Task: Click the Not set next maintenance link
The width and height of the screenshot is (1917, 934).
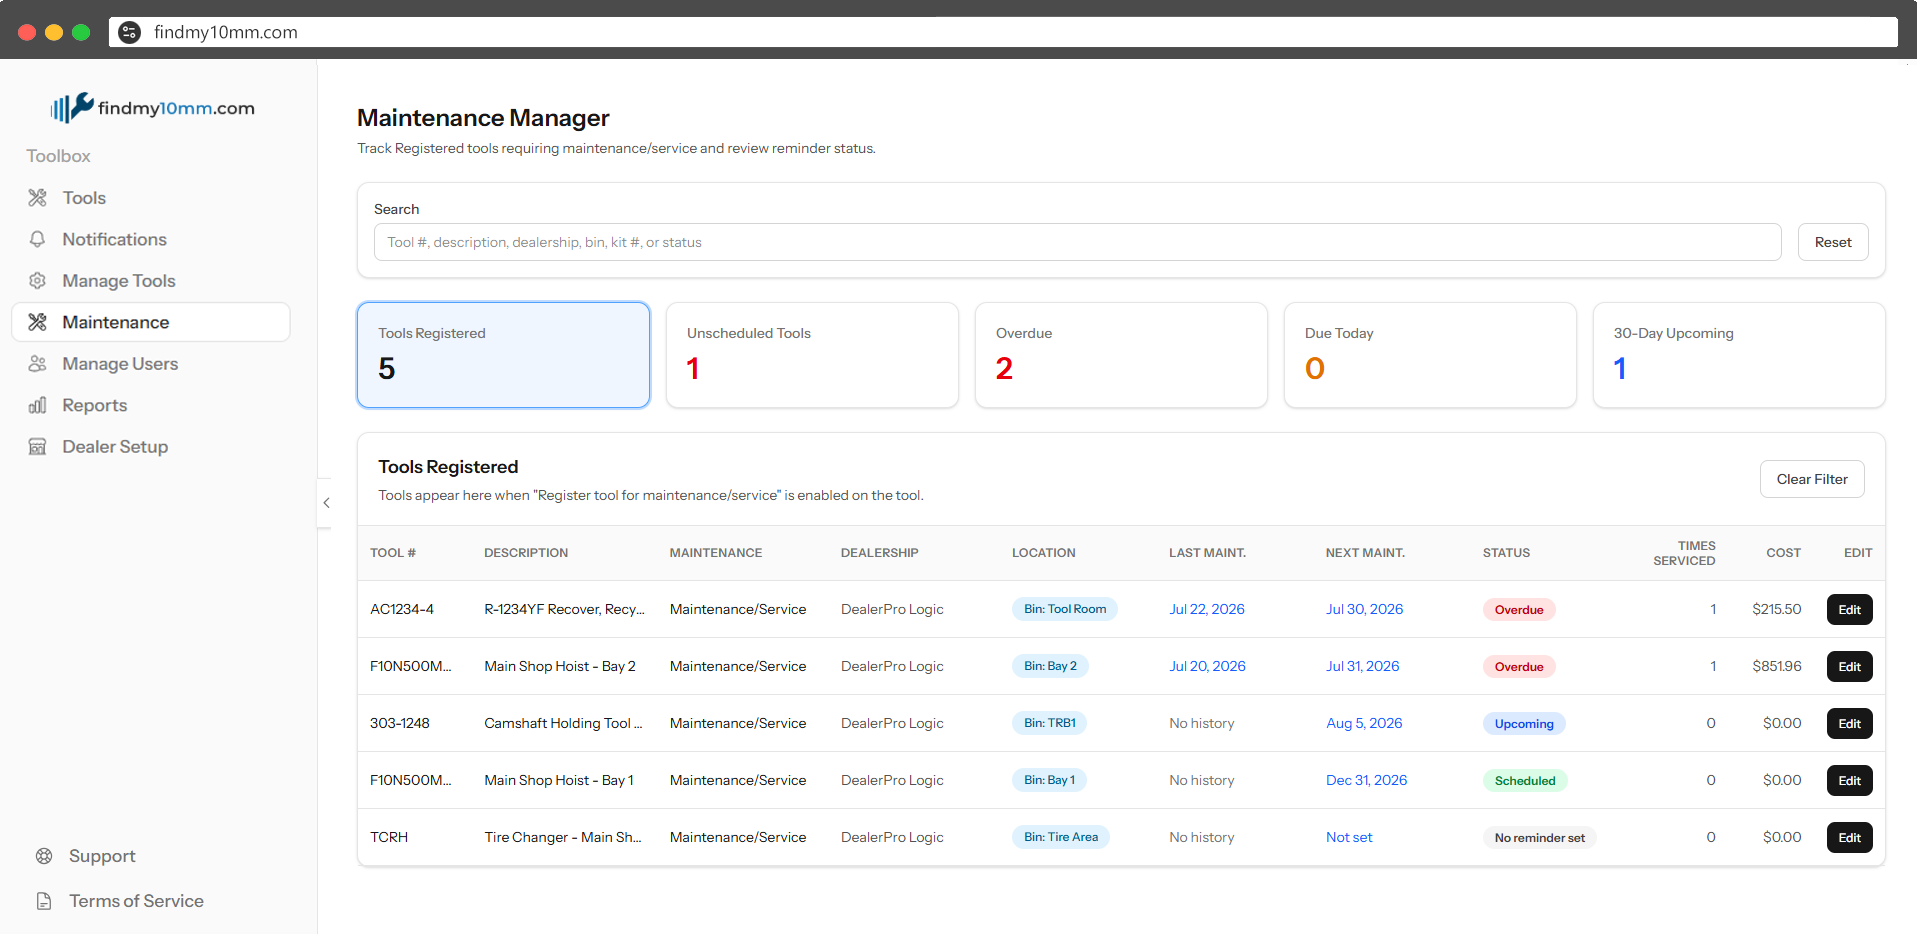Action: coord(1349,837)
